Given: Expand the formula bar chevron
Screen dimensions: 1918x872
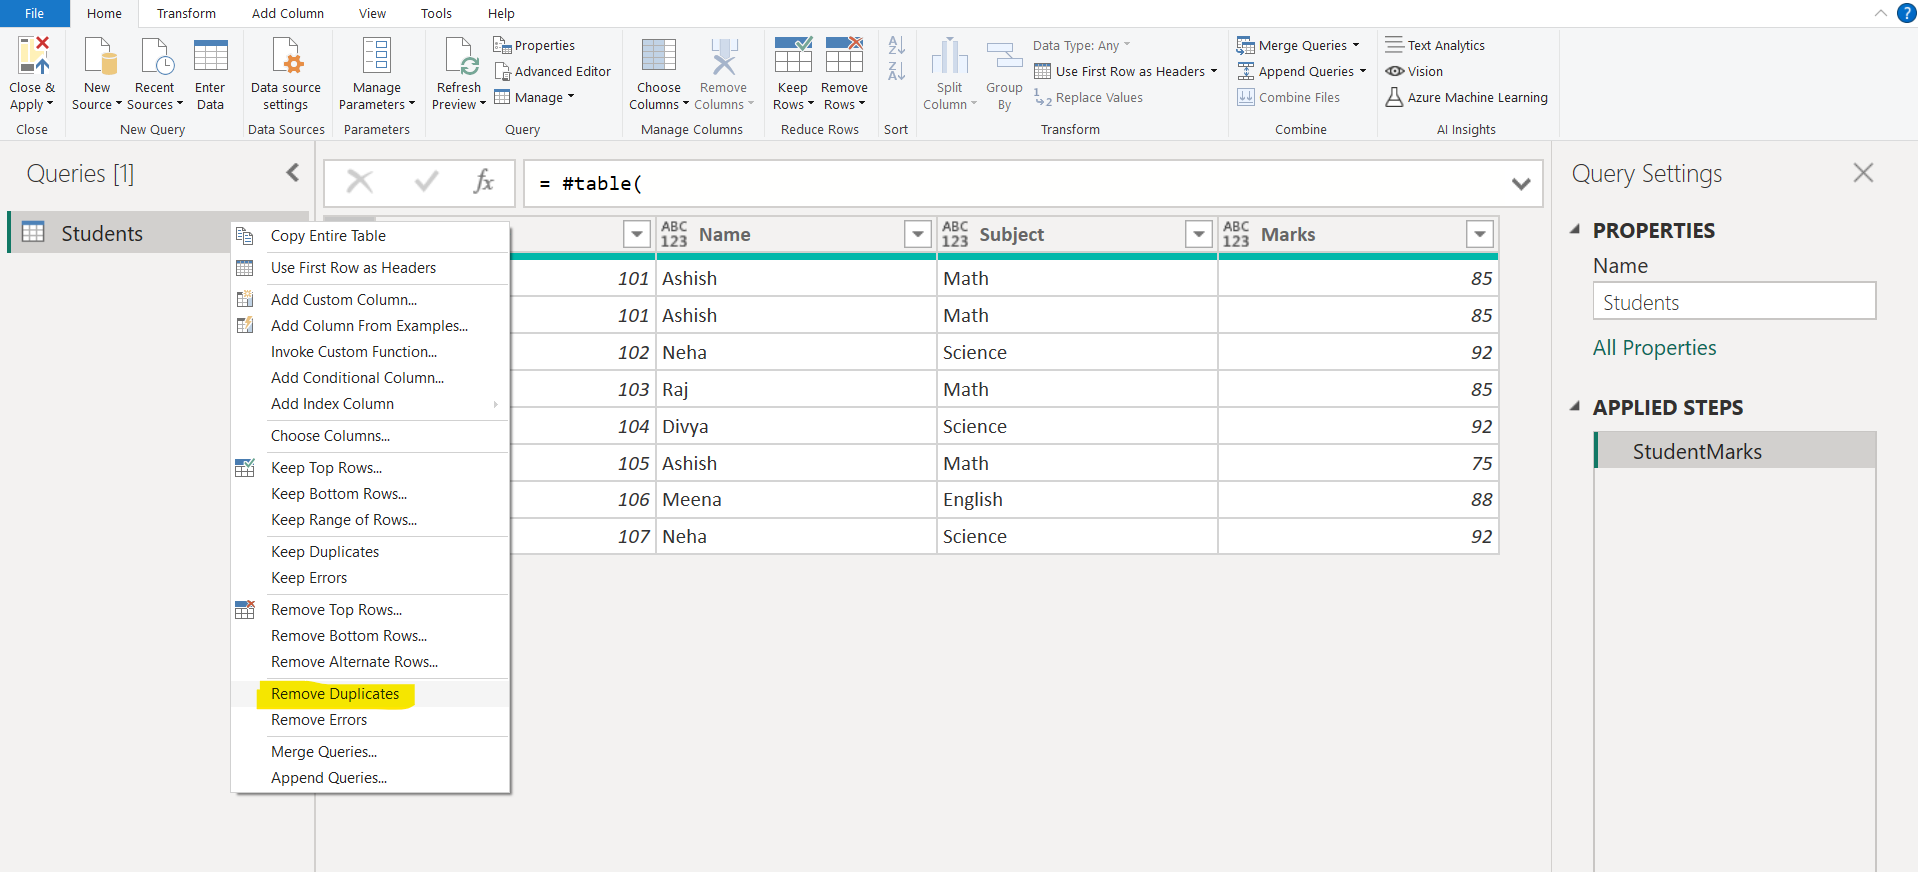Looking at the screenshot, I should (x=1521, y=184).
